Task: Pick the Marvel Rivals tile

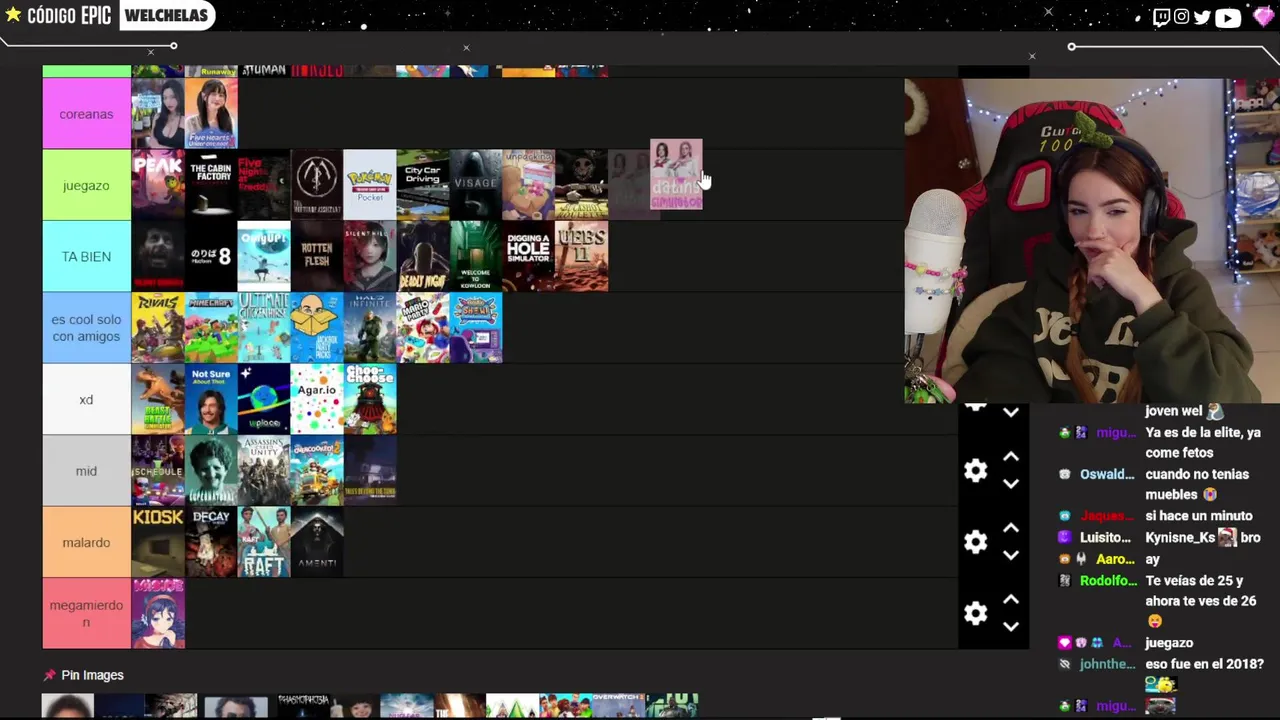Action: click(158, 328)
